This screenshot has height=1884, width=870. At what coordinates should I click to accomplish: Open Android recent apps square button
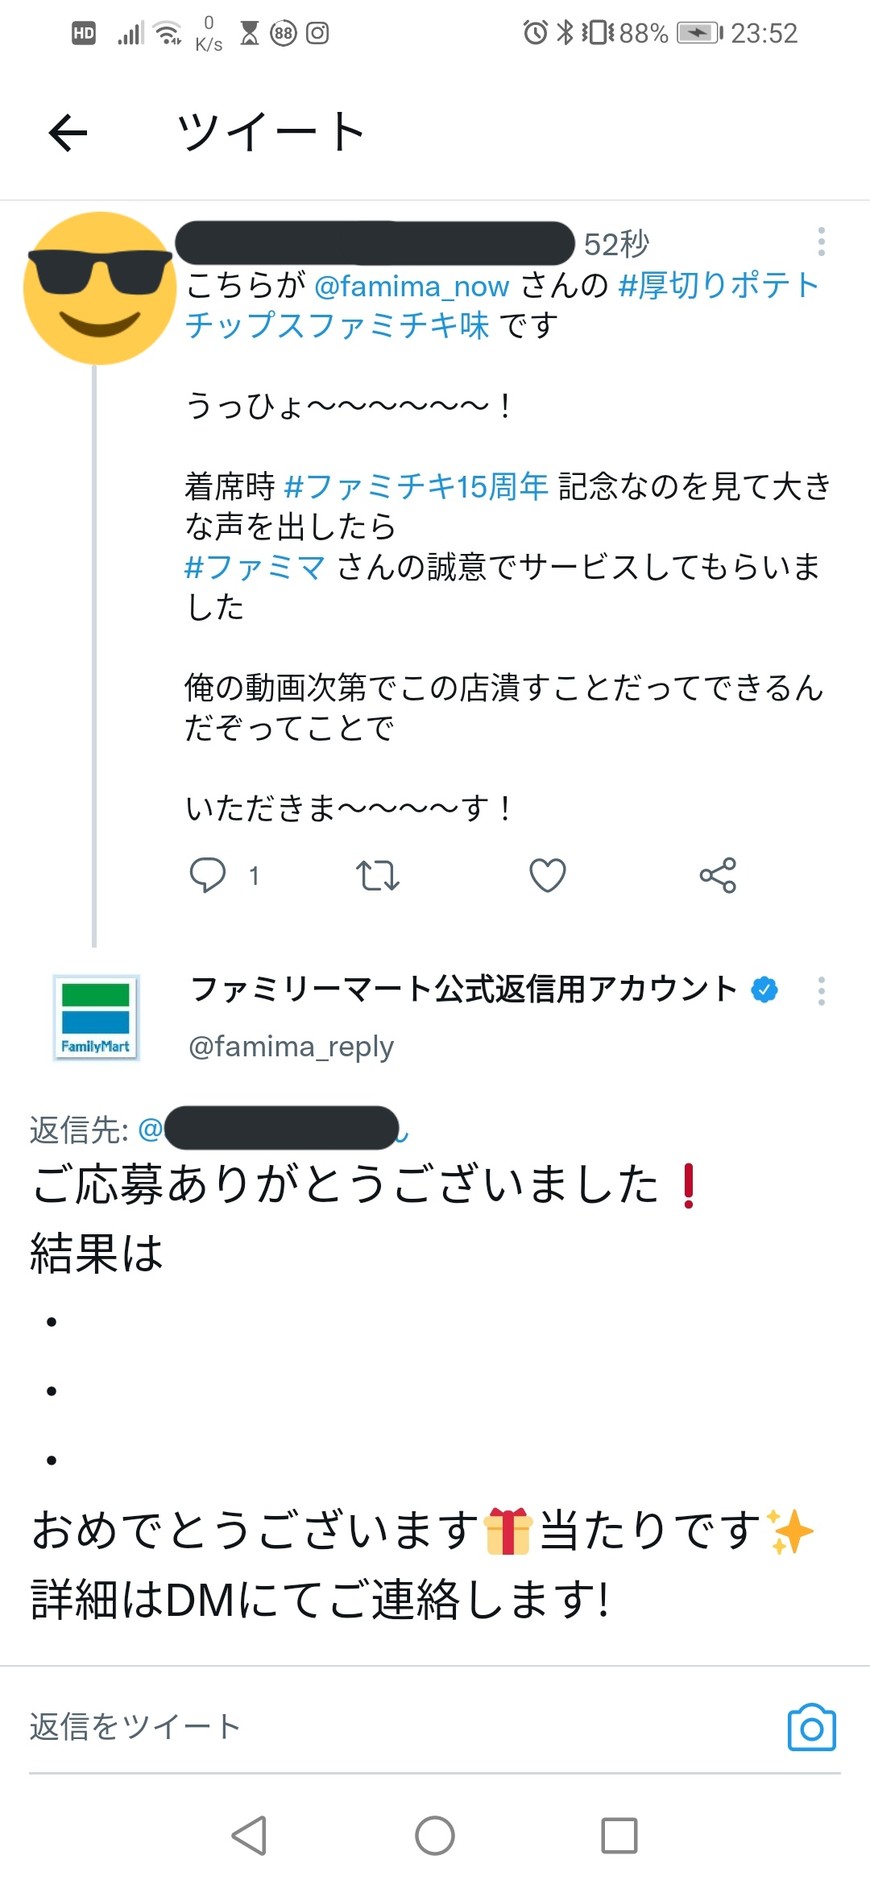coord(619,1835)
